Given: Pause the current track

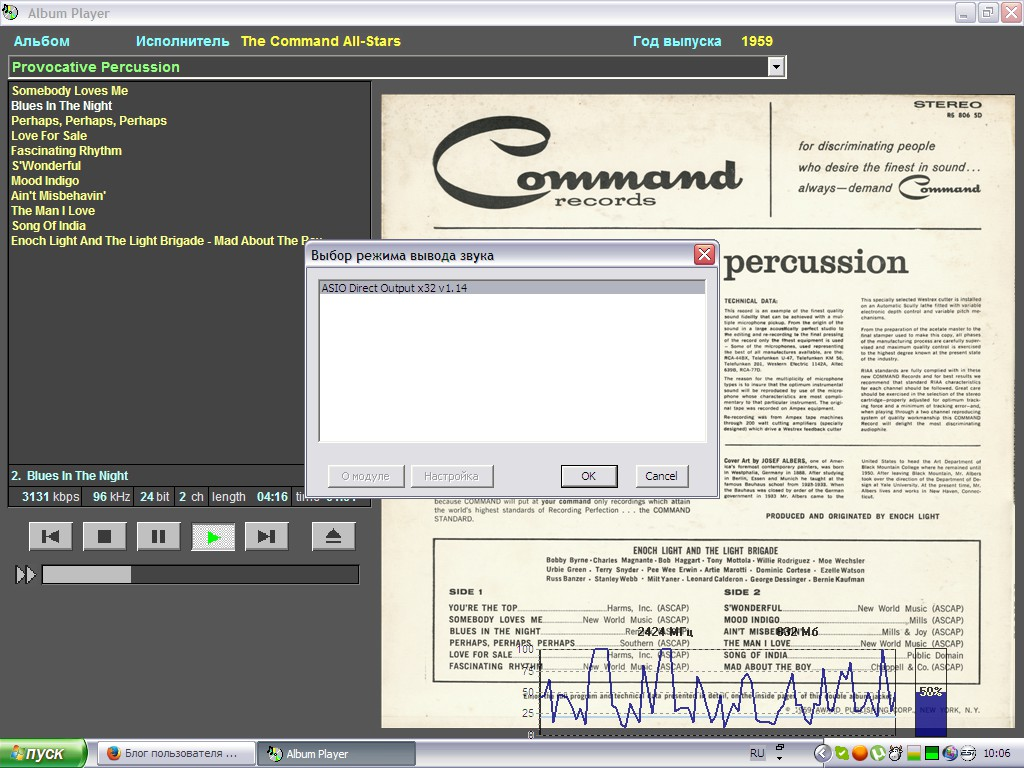Looking at the screenshot, I should [158, 537].
